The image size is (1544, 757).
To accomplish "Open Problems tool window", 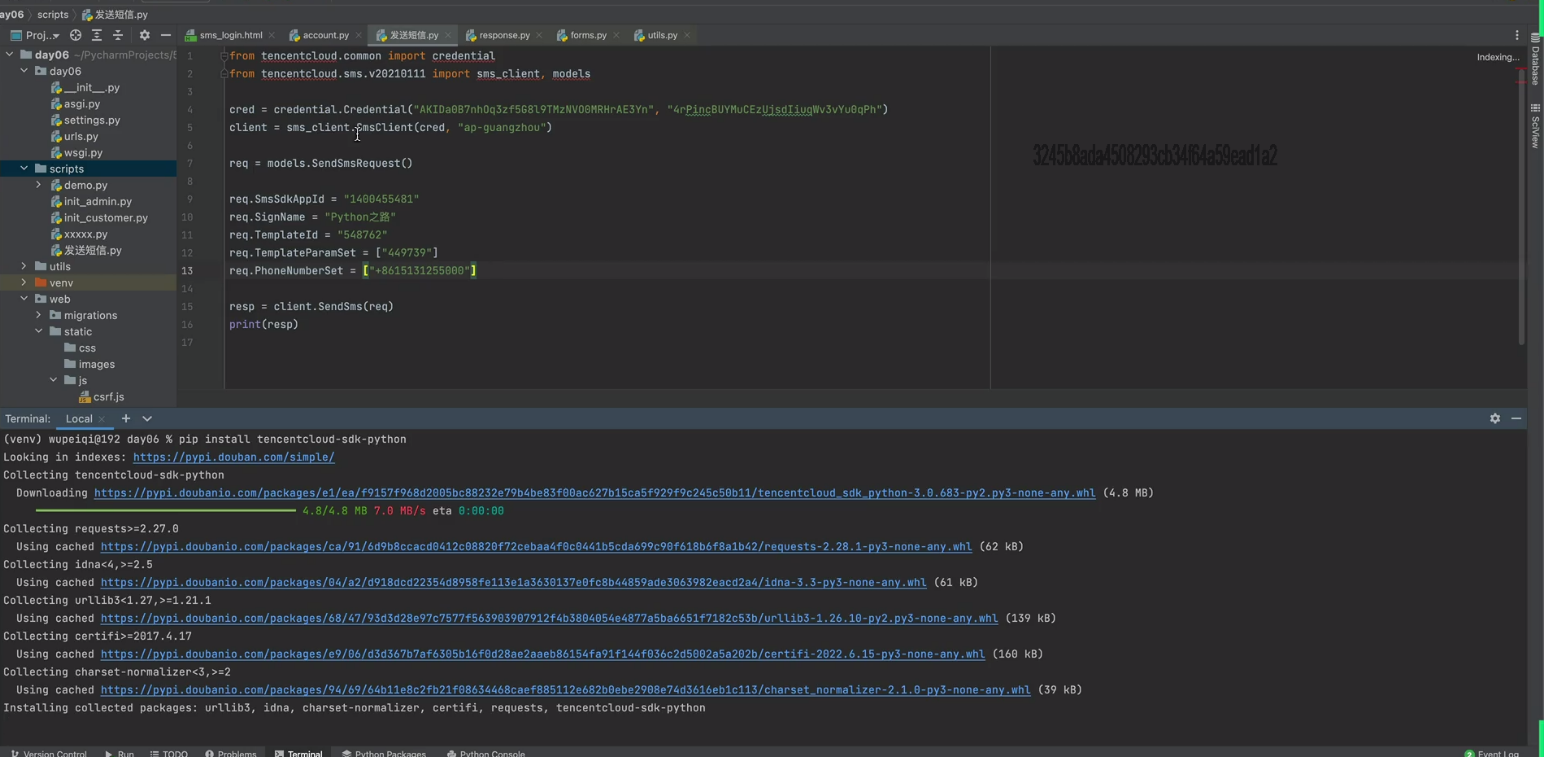I will (x=231, y=753).
